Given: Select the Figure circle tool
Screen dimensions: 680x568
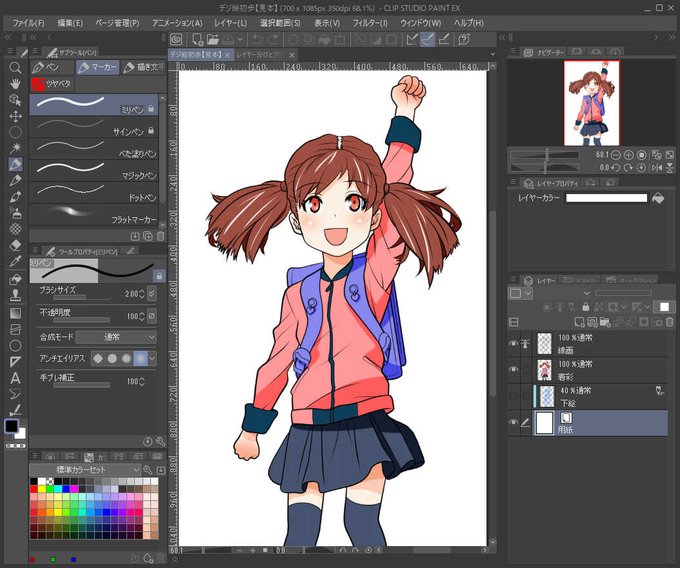Looking at the screenshot, I should click(15, 346).
